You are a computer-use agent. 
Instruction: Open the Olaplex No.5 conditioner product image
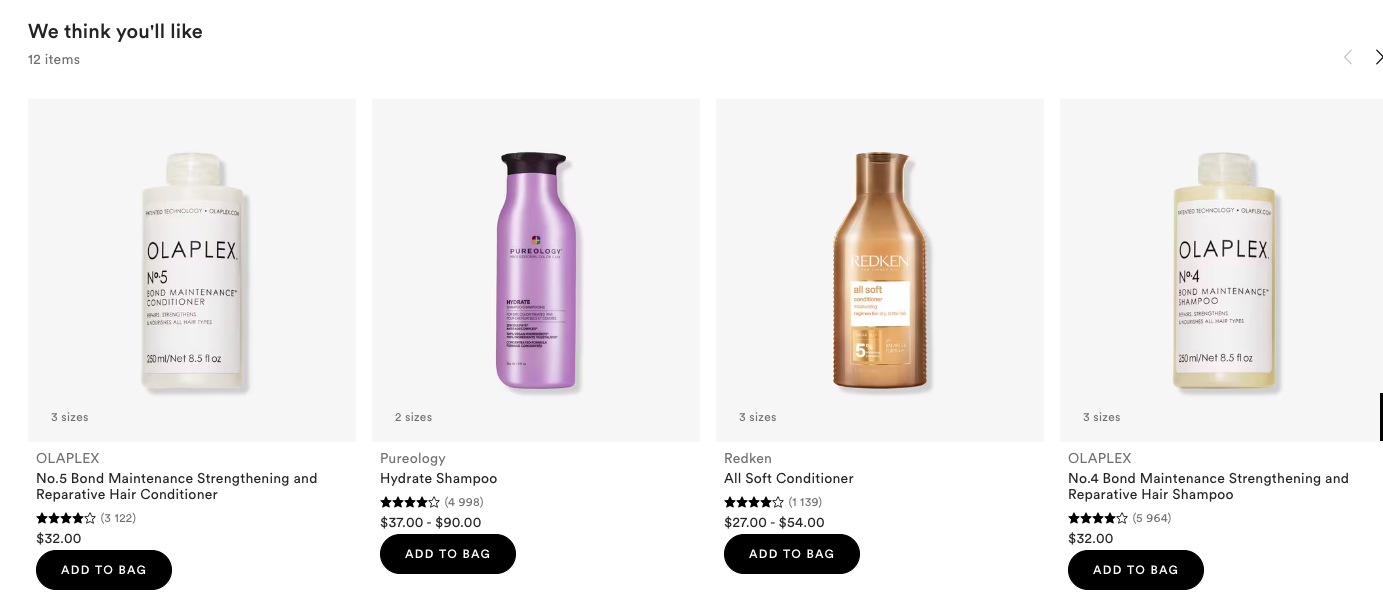(192, 270)
